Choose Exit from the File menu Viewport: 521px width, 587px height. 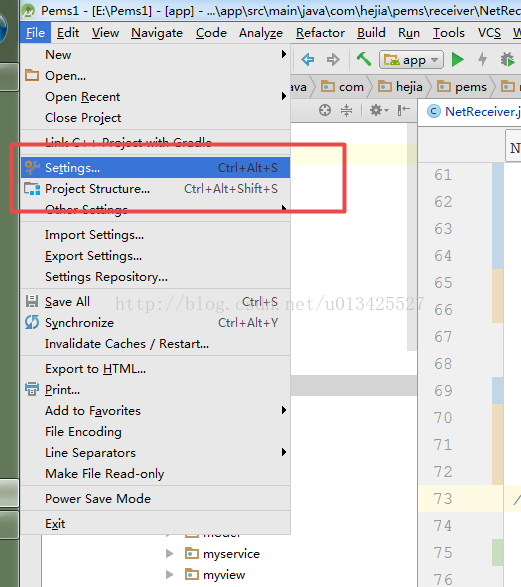155,524
